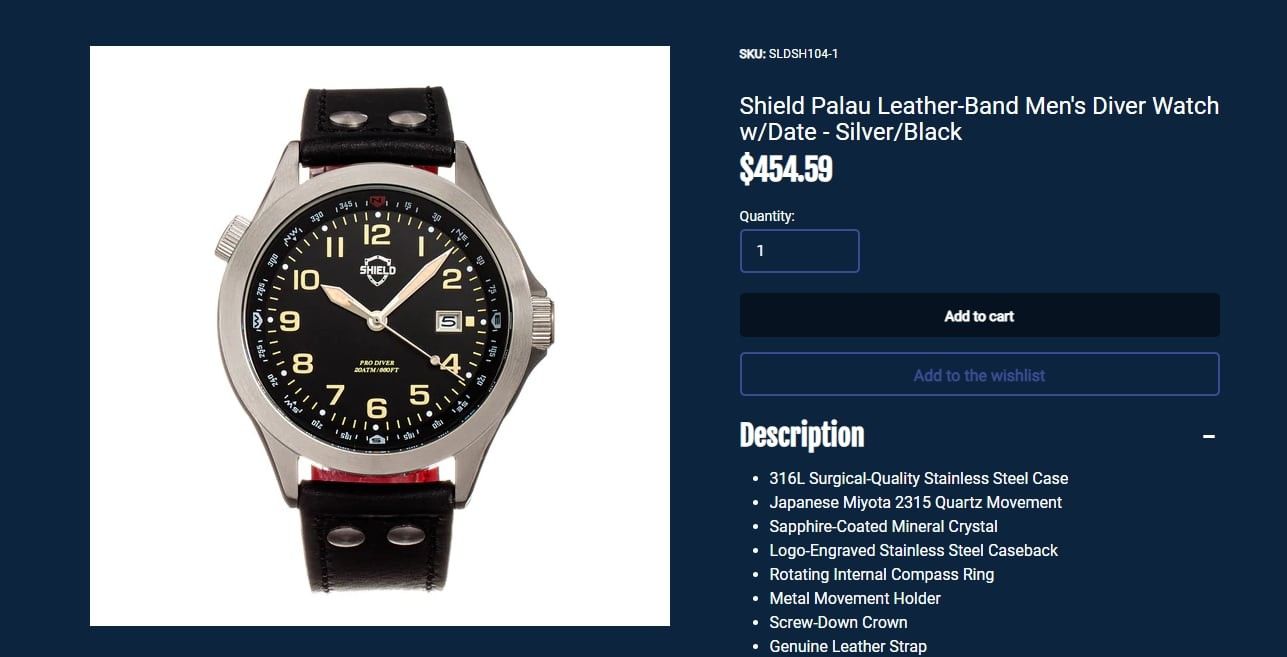Viewport: 1287px width, 657px height.
Task: Open the watch product image
Action: click(380, 336)
